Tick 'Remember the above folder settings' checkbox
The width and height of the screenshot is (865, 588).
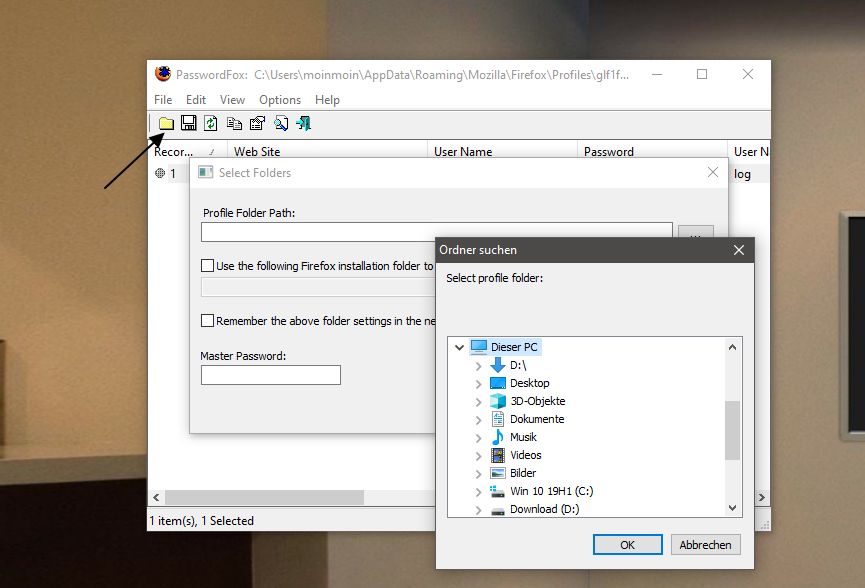coord(207,320)
